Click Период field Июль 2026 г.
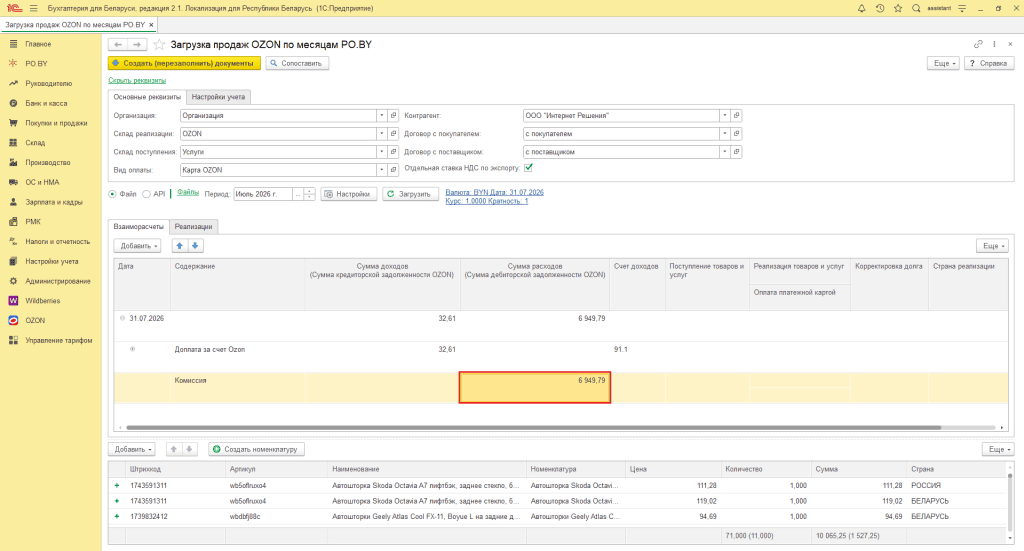This screenshot has height=551, width=1024. tap(264, 194)
